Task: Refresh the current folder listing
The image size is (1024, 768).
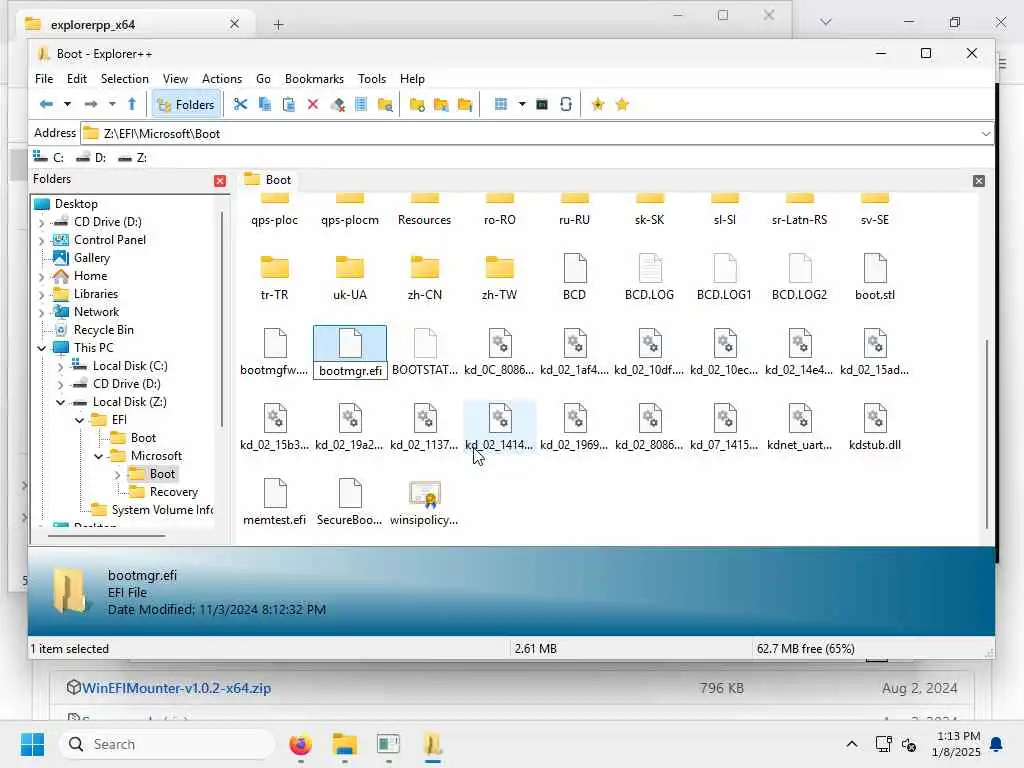Action: pyautogui.click(x=566, y=104)
